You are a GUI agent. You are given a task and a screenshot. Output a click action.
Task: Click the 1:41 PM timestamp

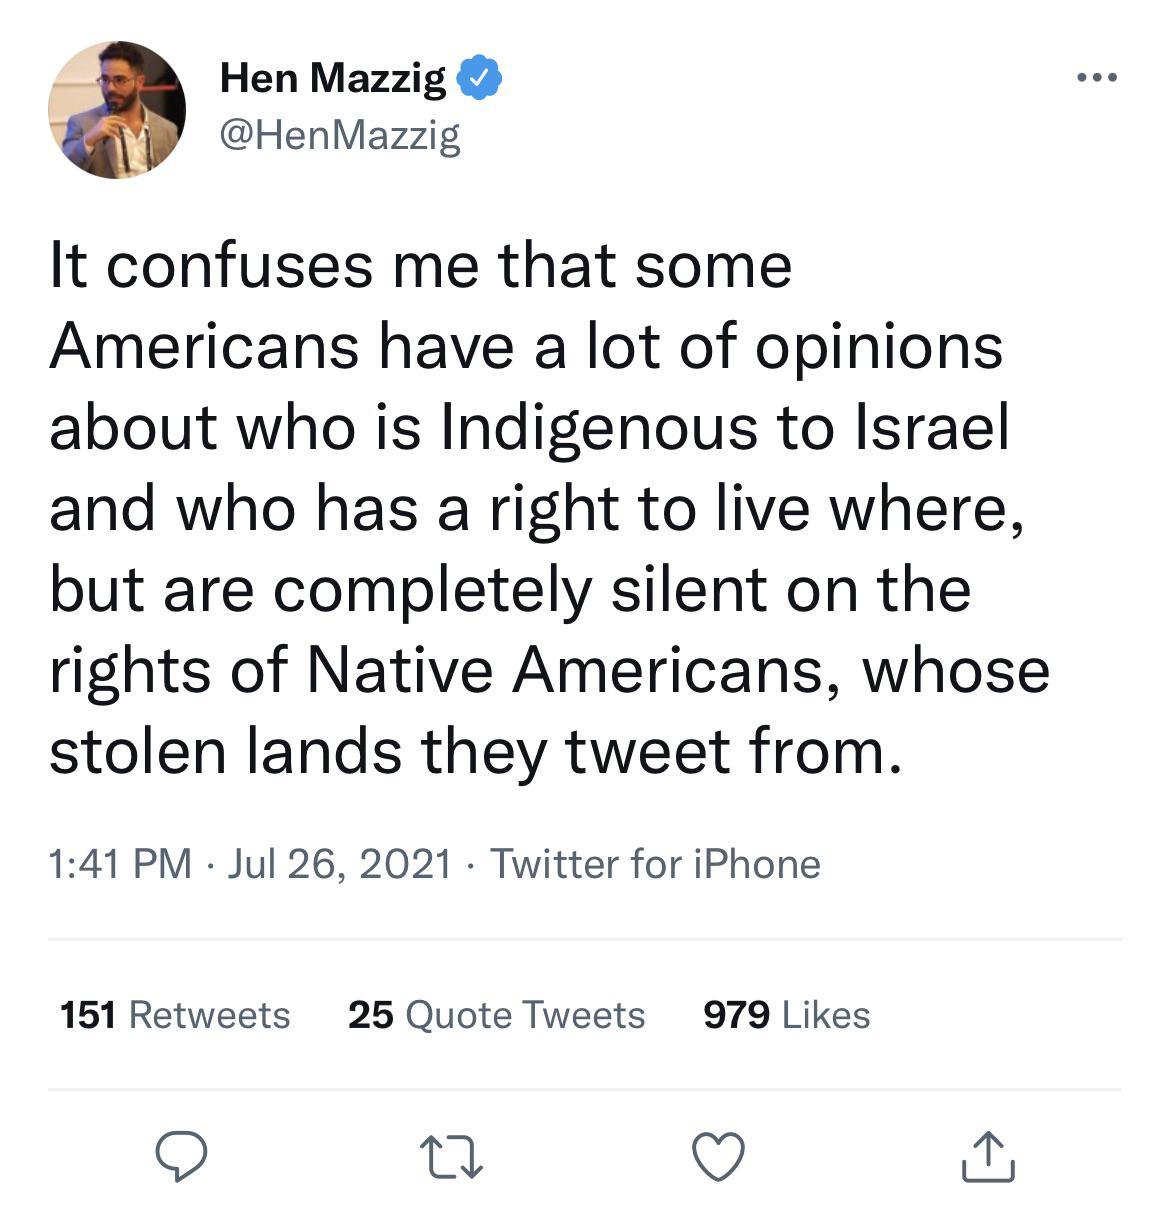(x=120, y=864)
